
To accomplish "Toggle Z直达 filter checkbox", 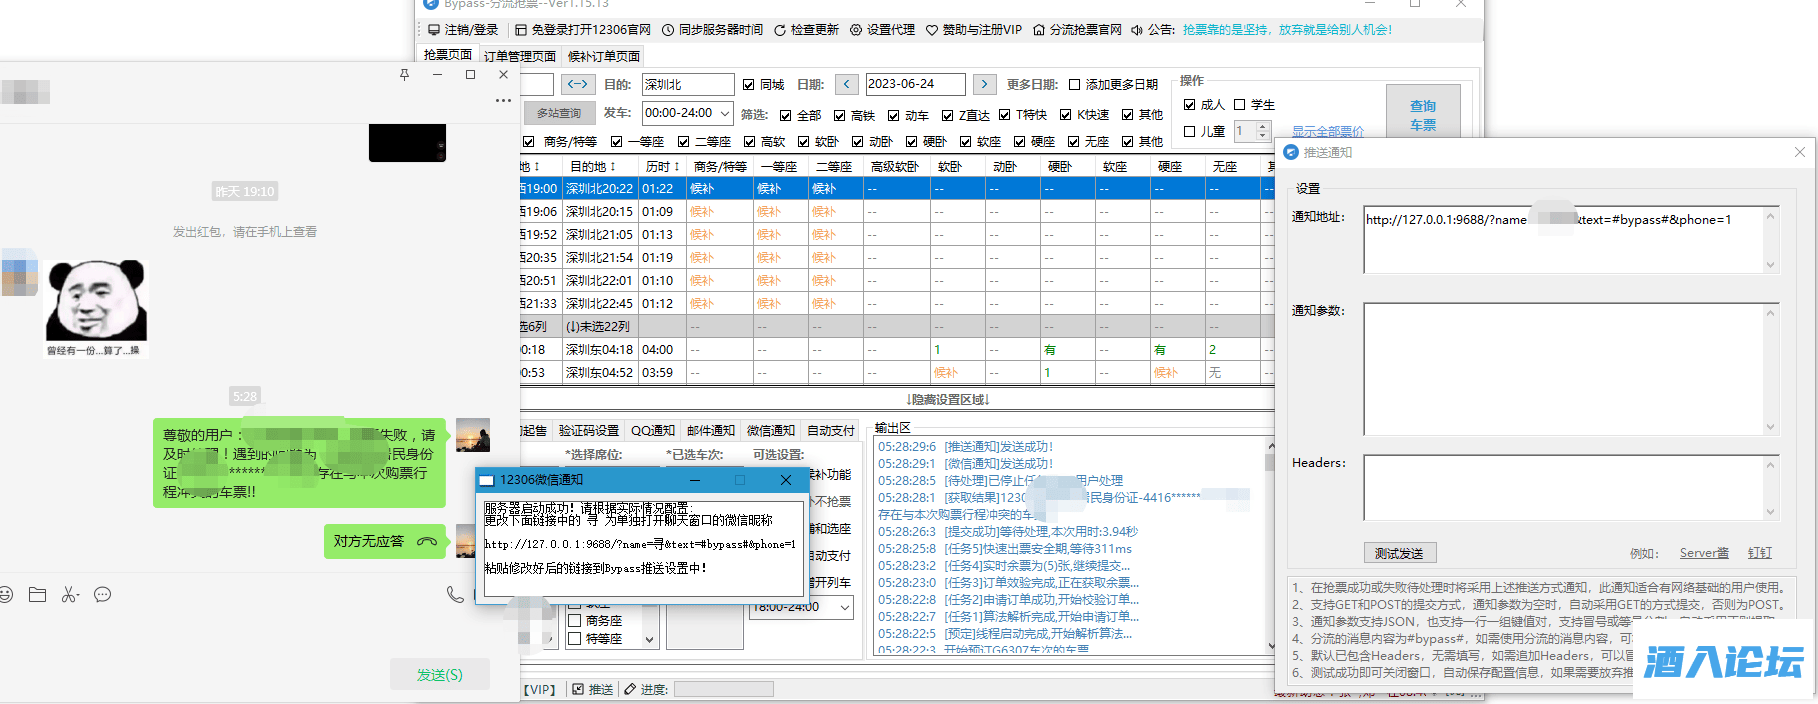I will [x=947, y=116].
